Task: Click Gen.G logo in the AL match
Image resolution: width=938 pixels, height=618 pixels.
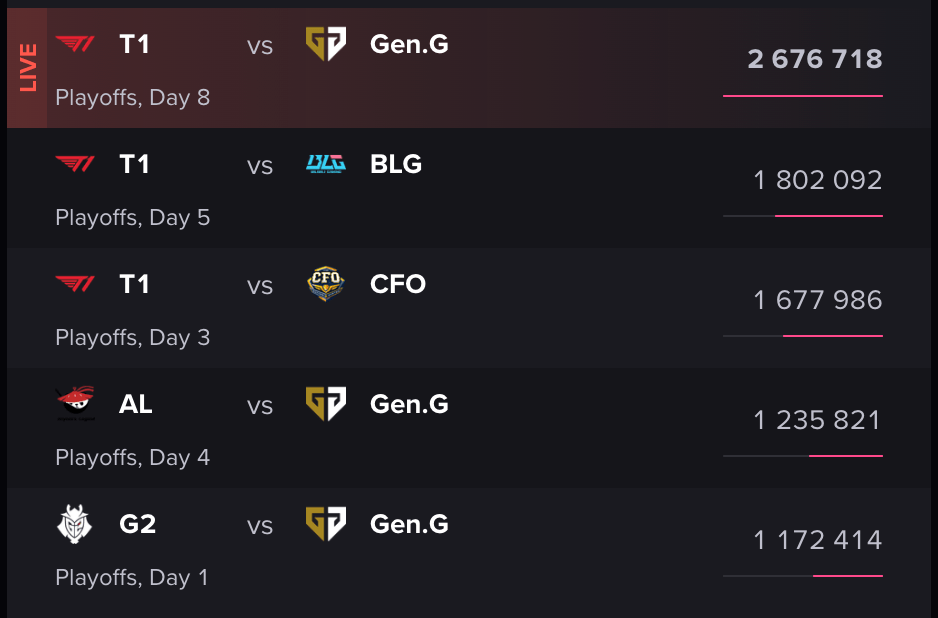Action: (326, 404)
